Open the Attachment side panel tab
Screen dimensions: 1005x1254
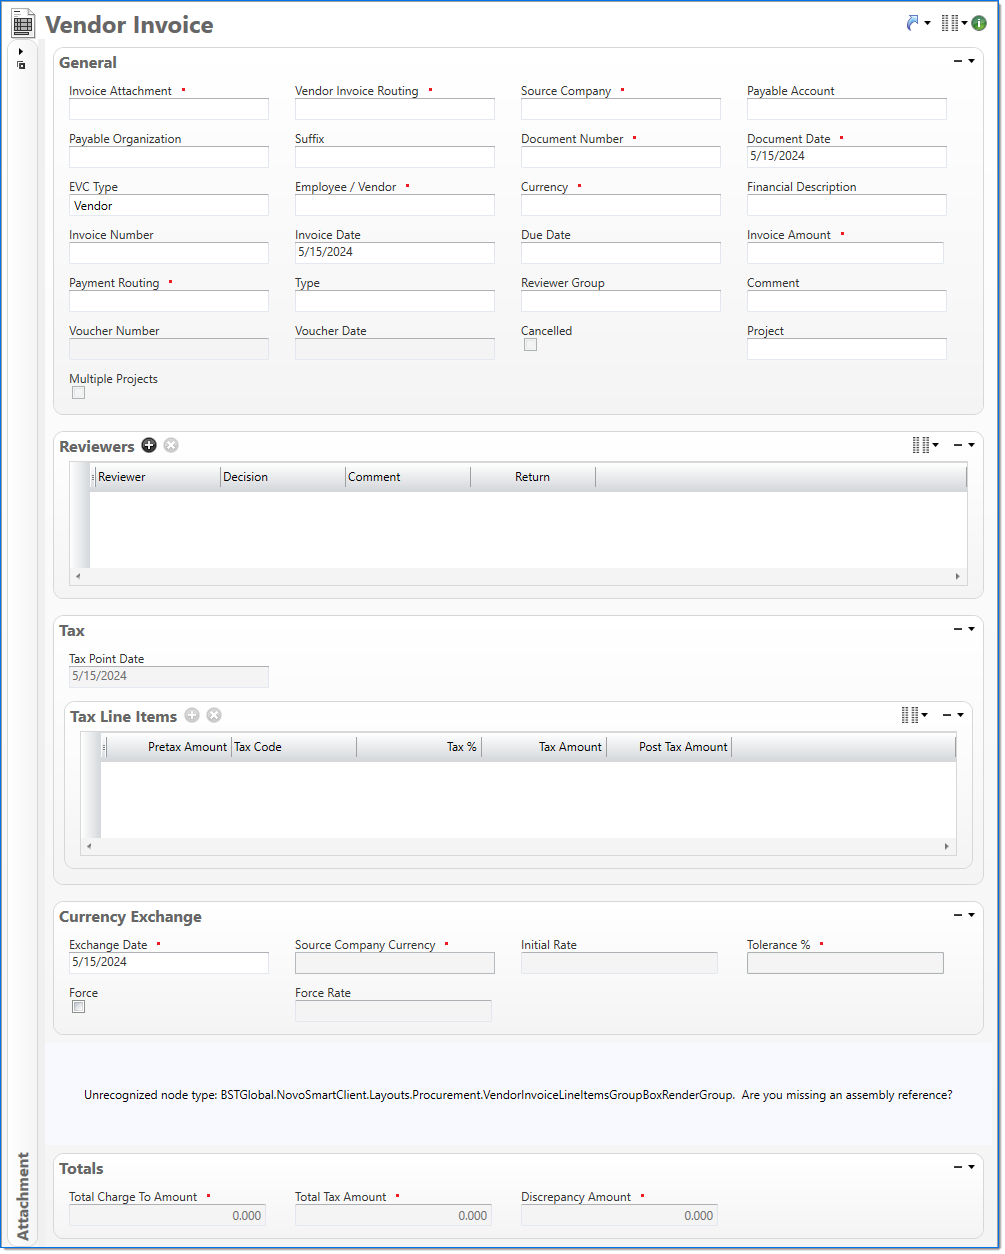pos(23,1196)
